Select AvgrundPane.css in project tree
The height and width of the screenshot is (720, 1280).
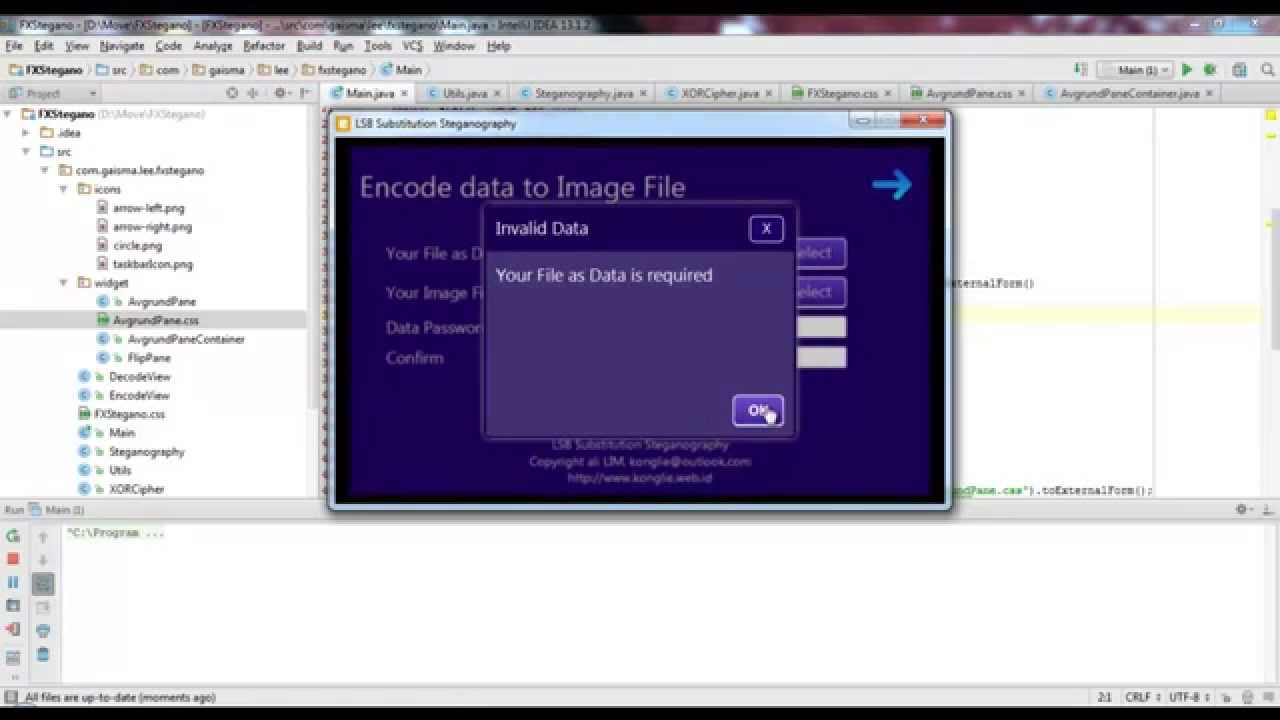155,320
